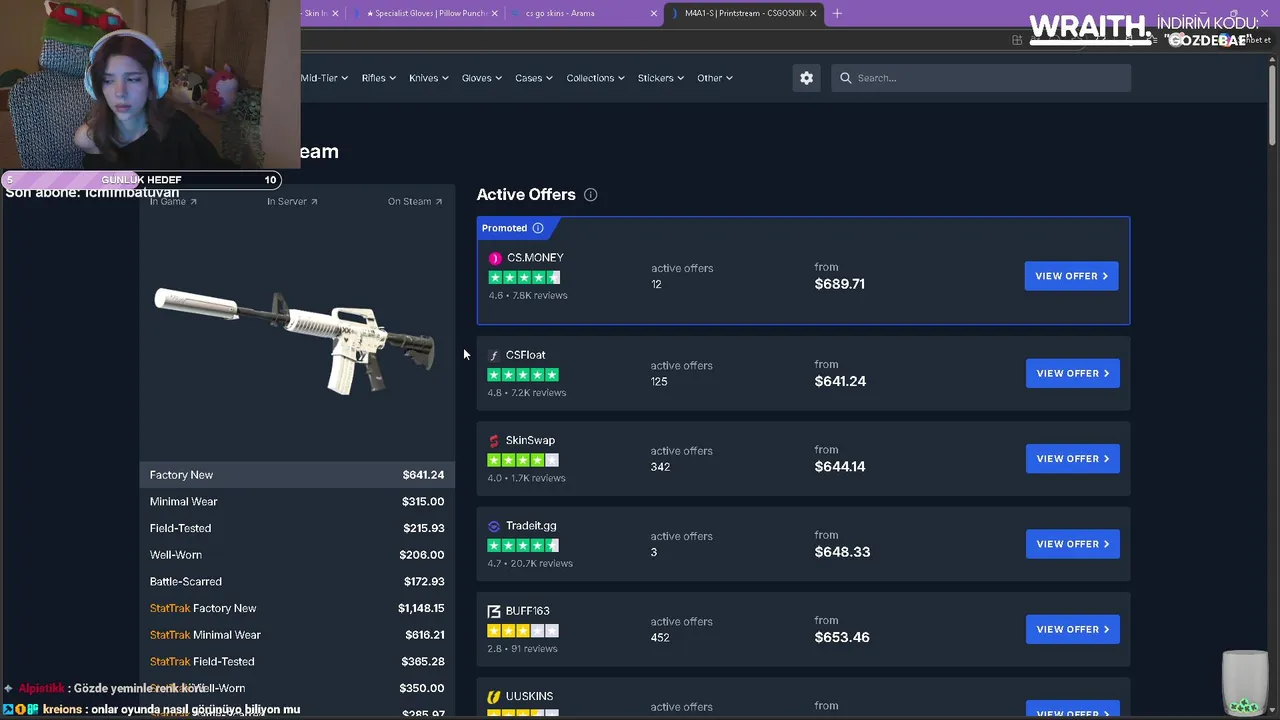1280x720 pixels.
Task: Click BUFF163 star rating
Action: (523, 631)
